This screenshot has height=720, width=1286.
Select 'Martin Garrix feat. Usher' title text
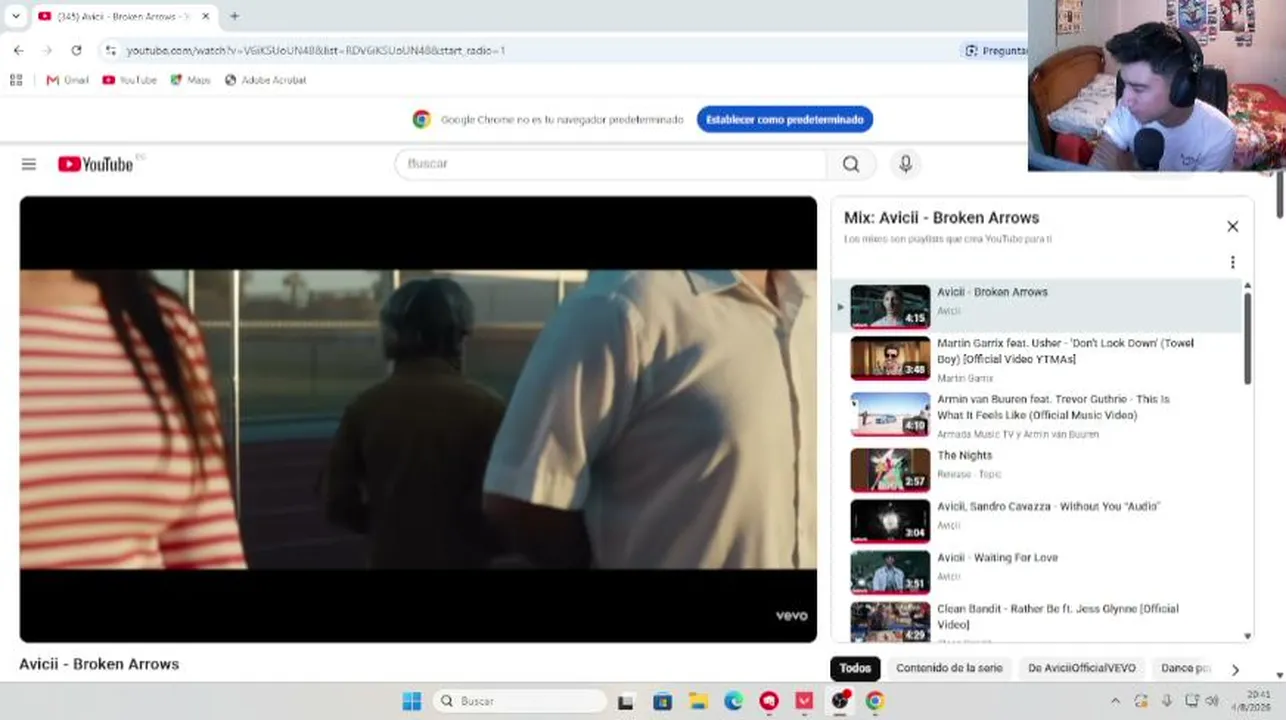pos(1065,351)
